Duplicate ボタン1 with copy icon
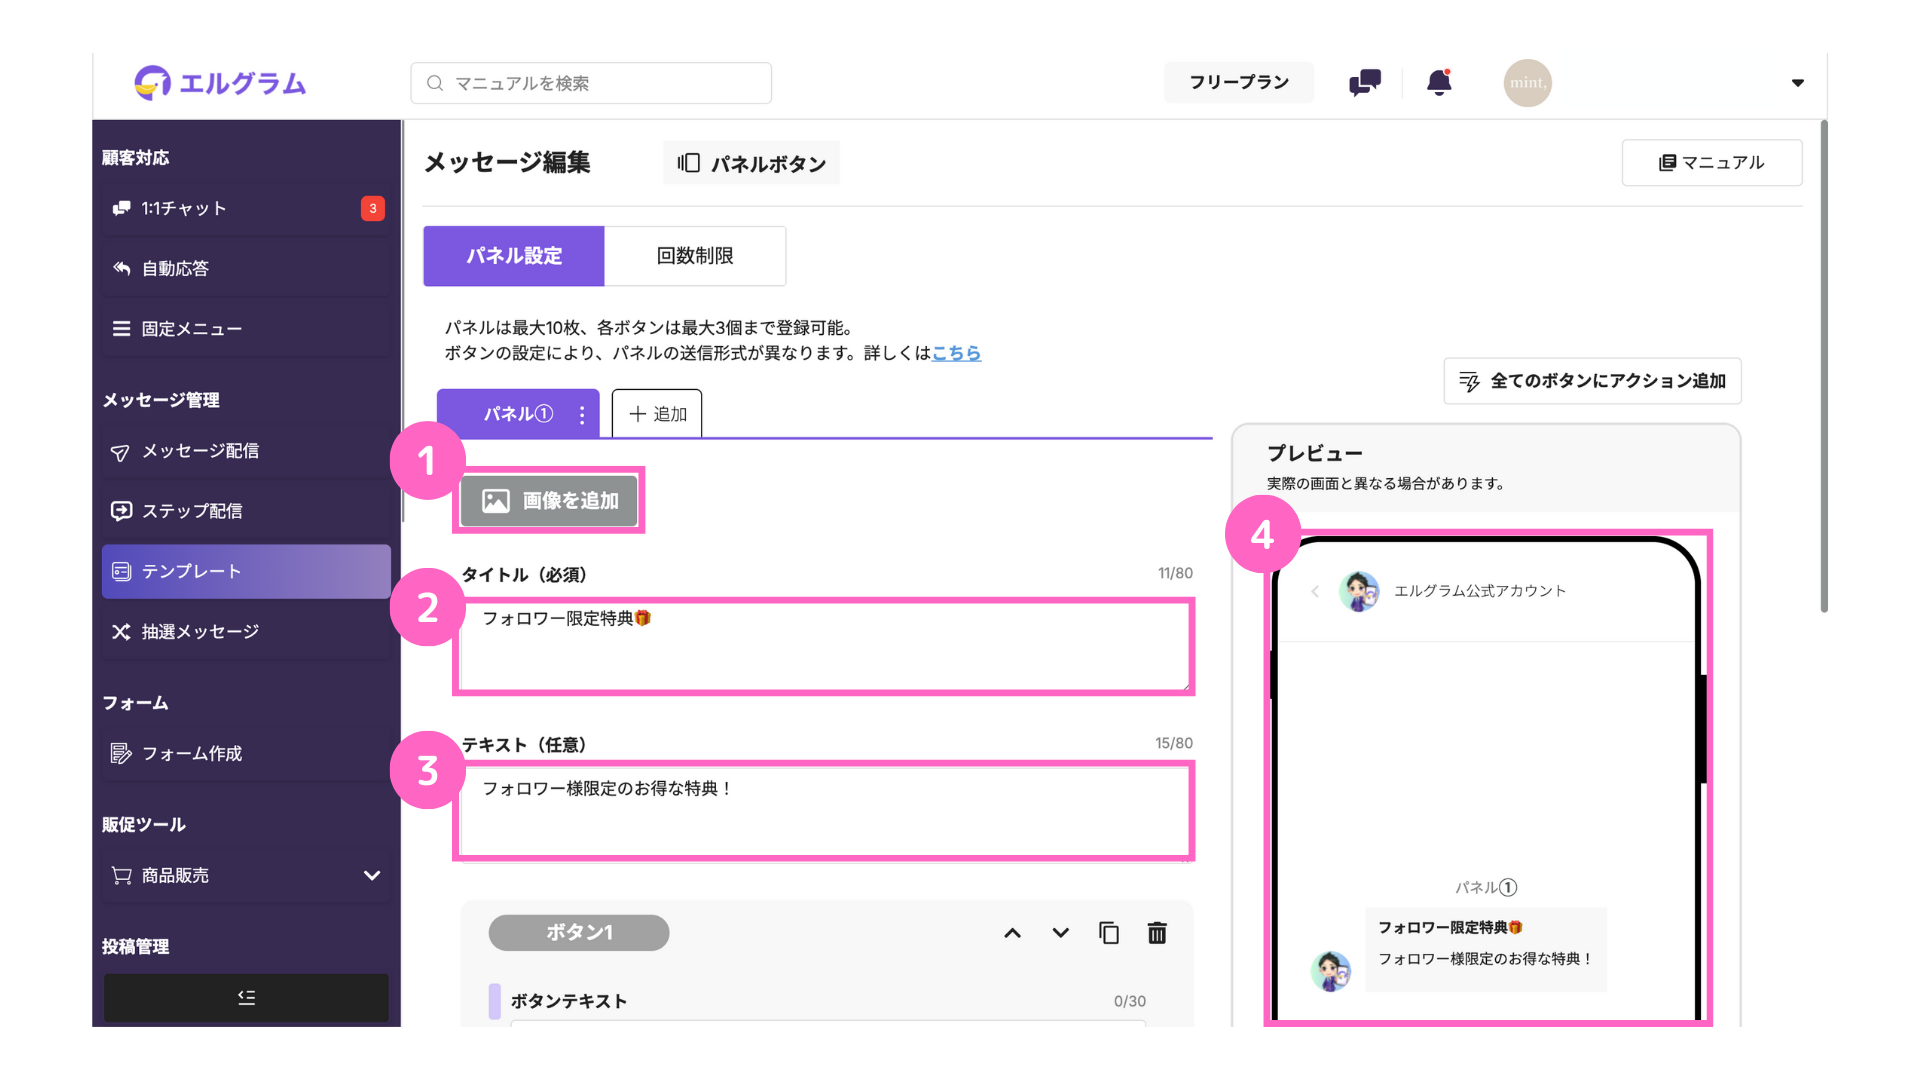The width and height of the screenshot is (1920, 1080). point(1109,933)
